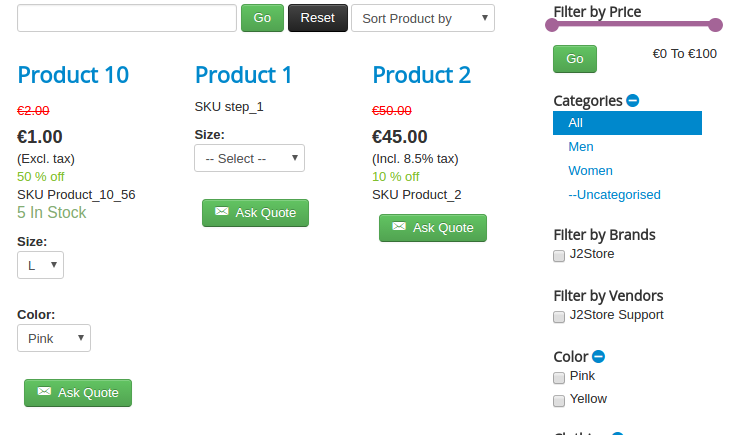
Task: Open the Product 2 title link
Action: [421, 75]
